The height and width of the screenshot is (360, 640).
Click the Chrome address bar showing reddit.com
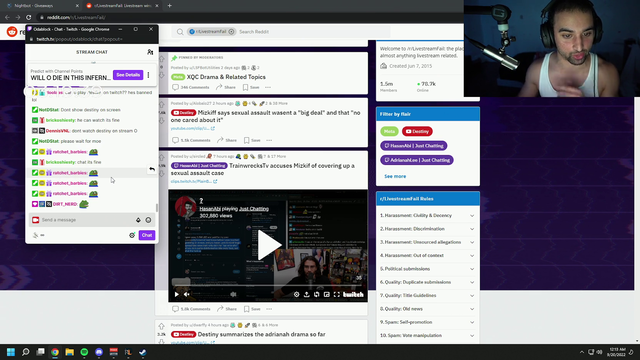pos(245,17)
